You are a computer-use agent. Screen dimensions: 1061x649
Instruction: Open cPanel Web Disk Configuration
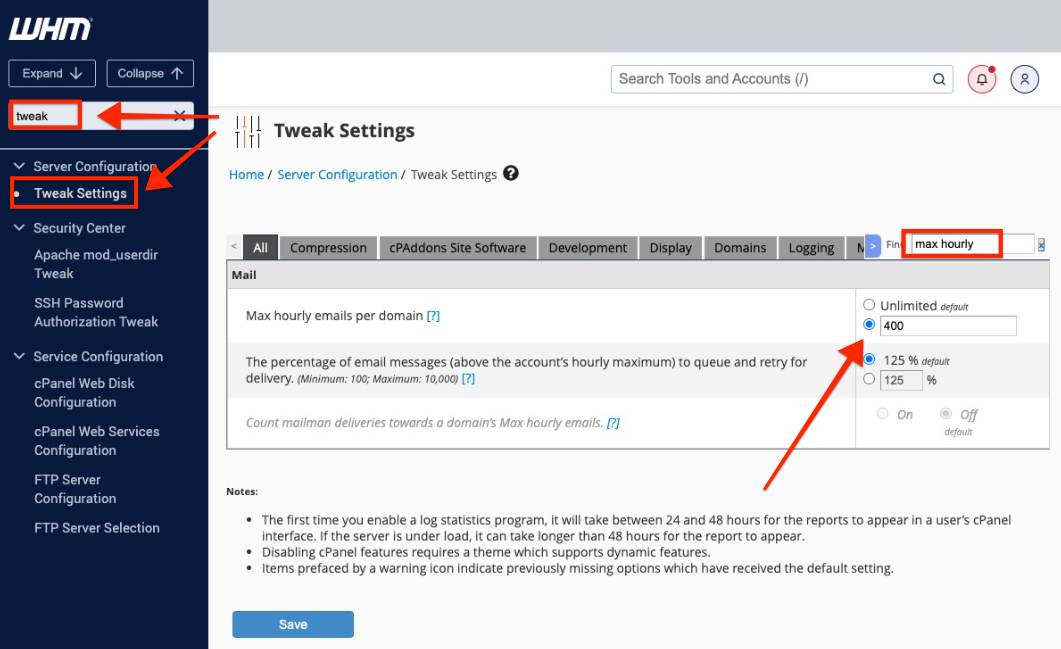pyautogui.click(x=85, y=393)
